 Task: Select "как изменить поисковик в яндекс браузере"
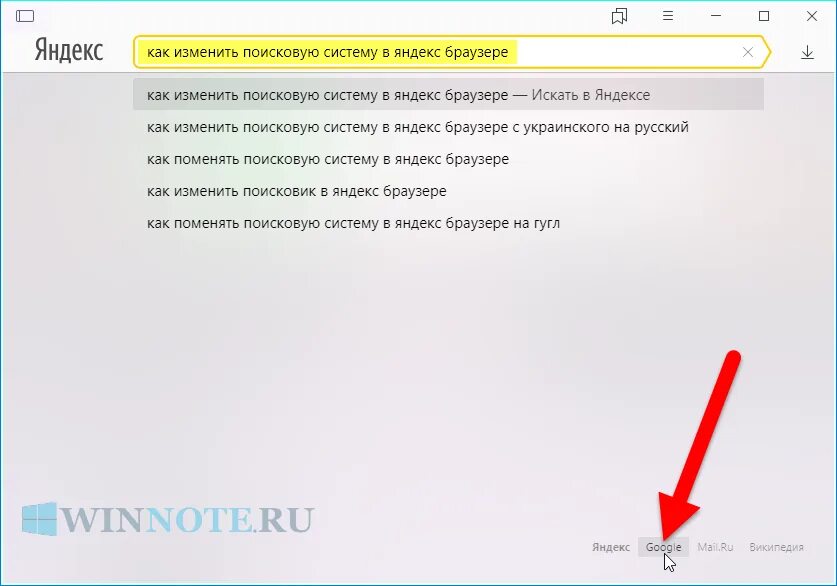coord(448,191)
